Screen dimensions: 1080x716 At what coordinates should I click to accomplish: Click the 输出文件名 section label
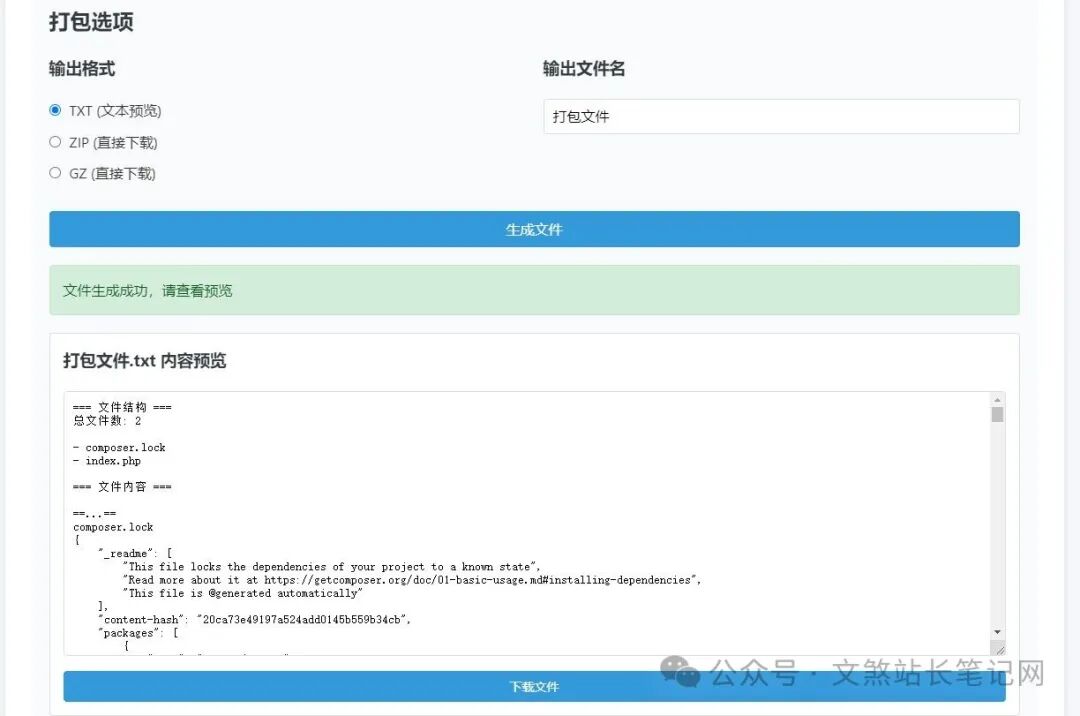tap(584, 68)
